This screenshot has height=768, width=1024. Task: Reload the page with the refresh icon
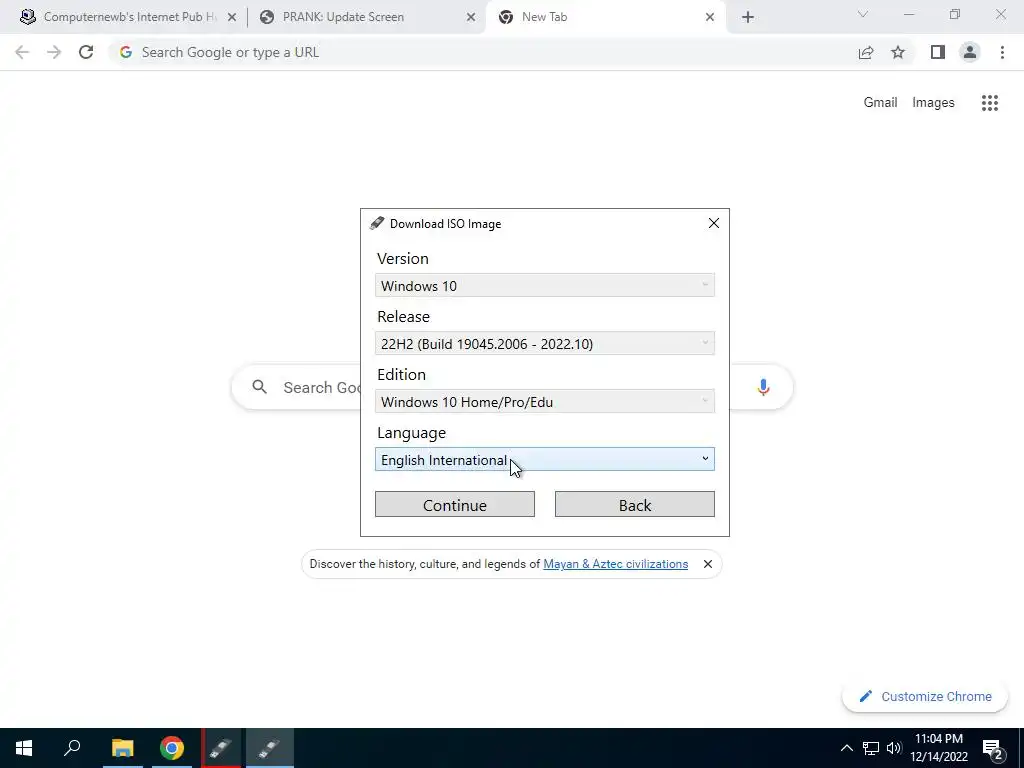(86, 52)
